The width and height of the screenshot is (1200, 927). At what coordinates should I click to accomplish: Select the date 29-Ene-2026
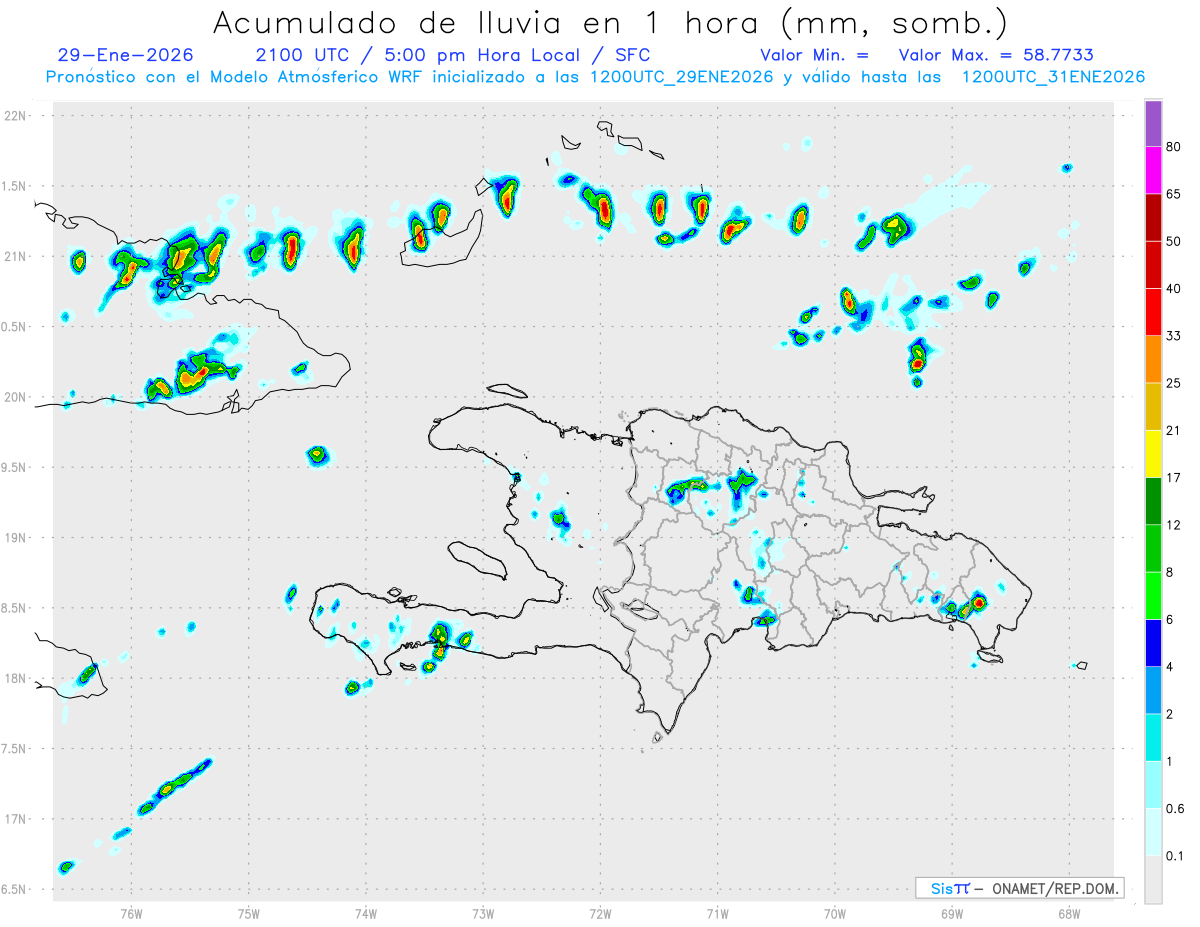click(125, 55)
